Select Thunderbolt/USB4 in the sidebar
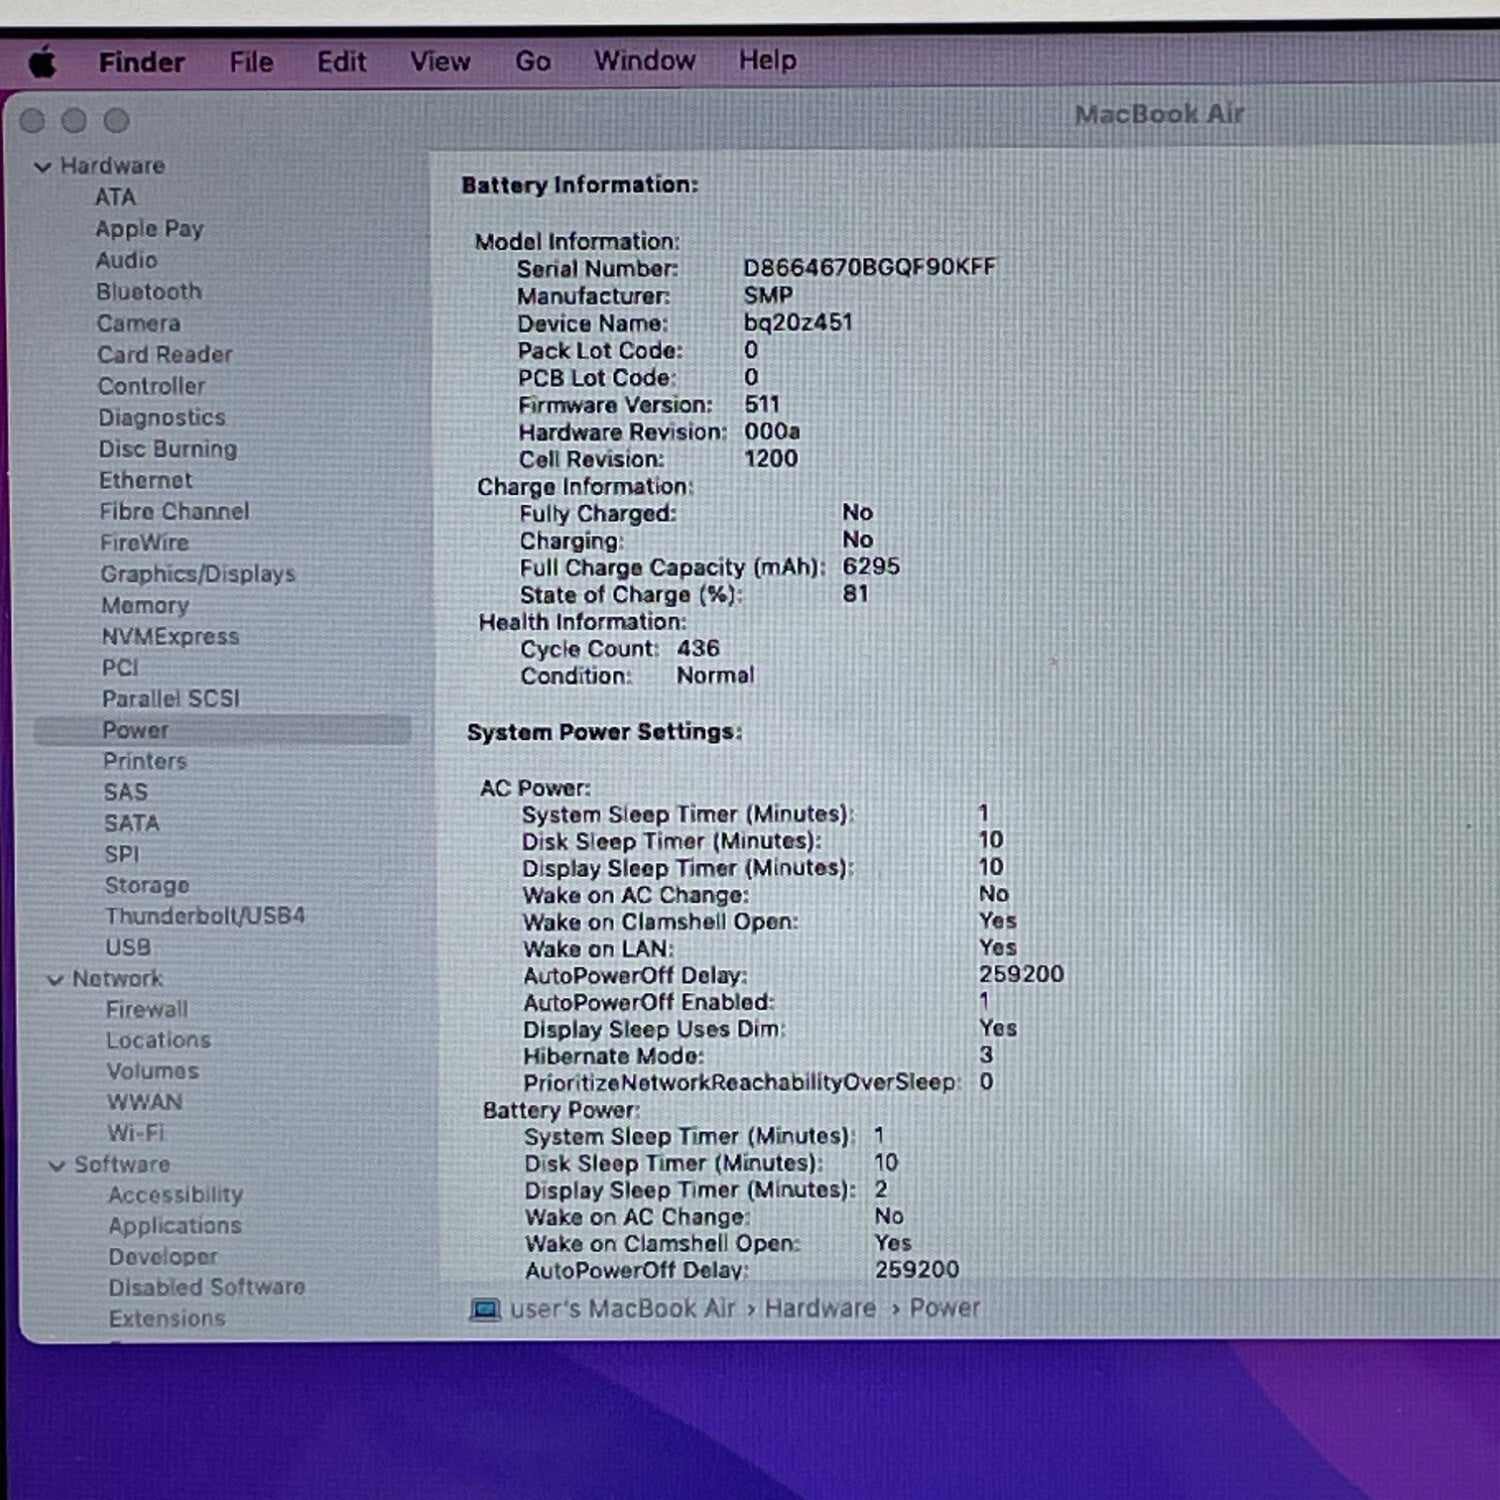 tap(205, 916)
